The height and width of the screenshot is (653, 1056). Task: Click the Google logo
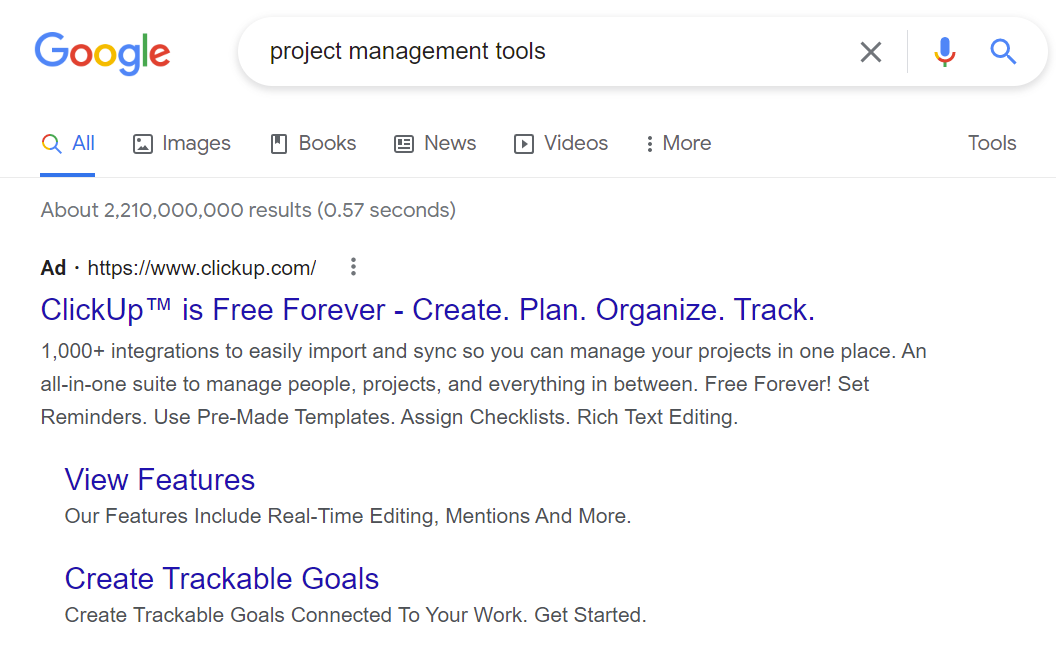pos(102,53)
